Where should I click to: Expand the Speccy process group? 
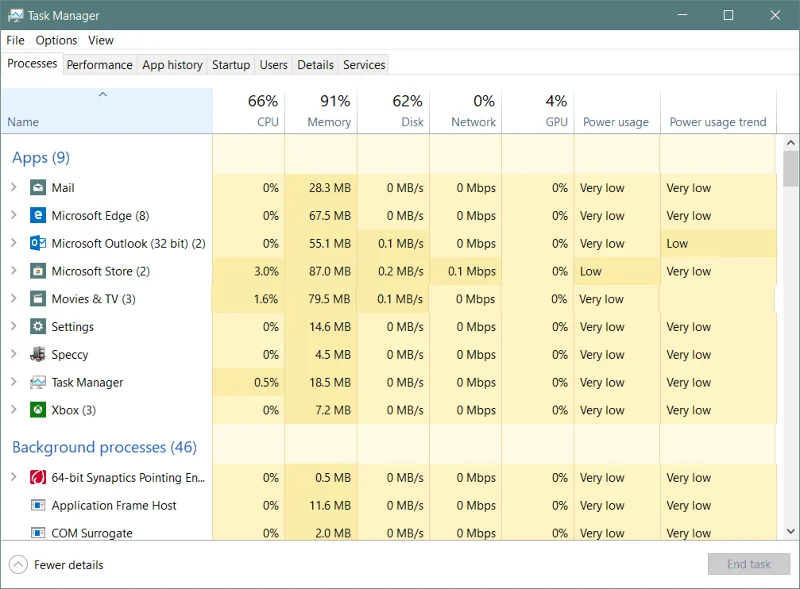click(x=14, y=354)
